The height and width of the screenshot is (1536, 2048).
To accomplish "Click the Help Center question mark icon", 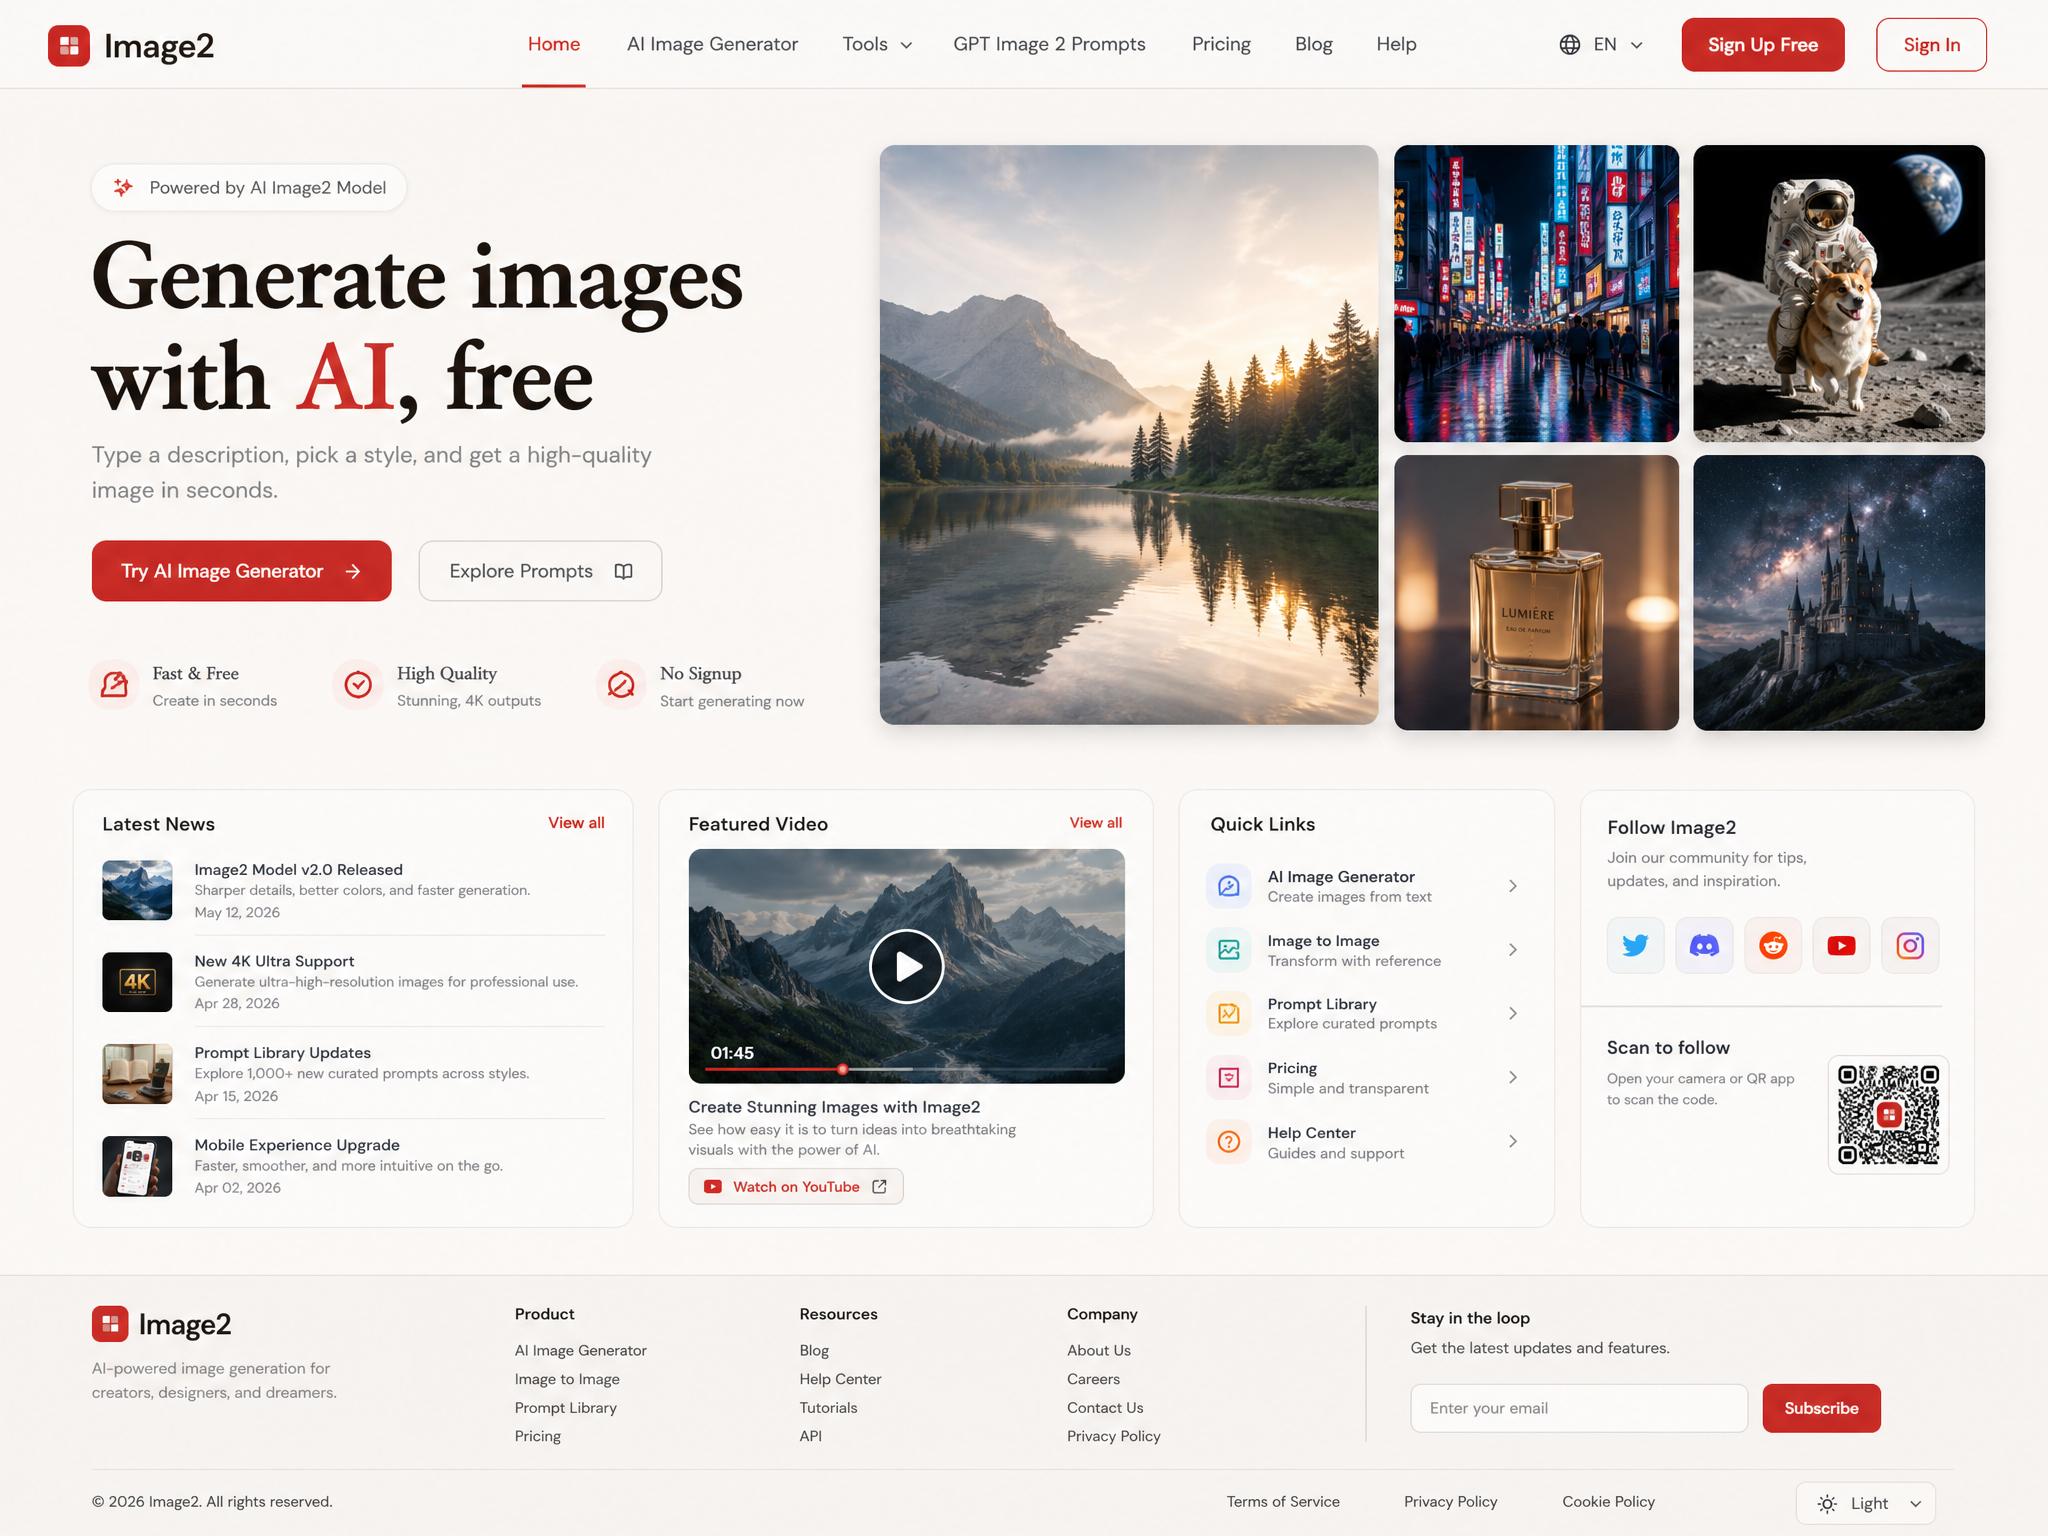I will pos(1229,1141).
